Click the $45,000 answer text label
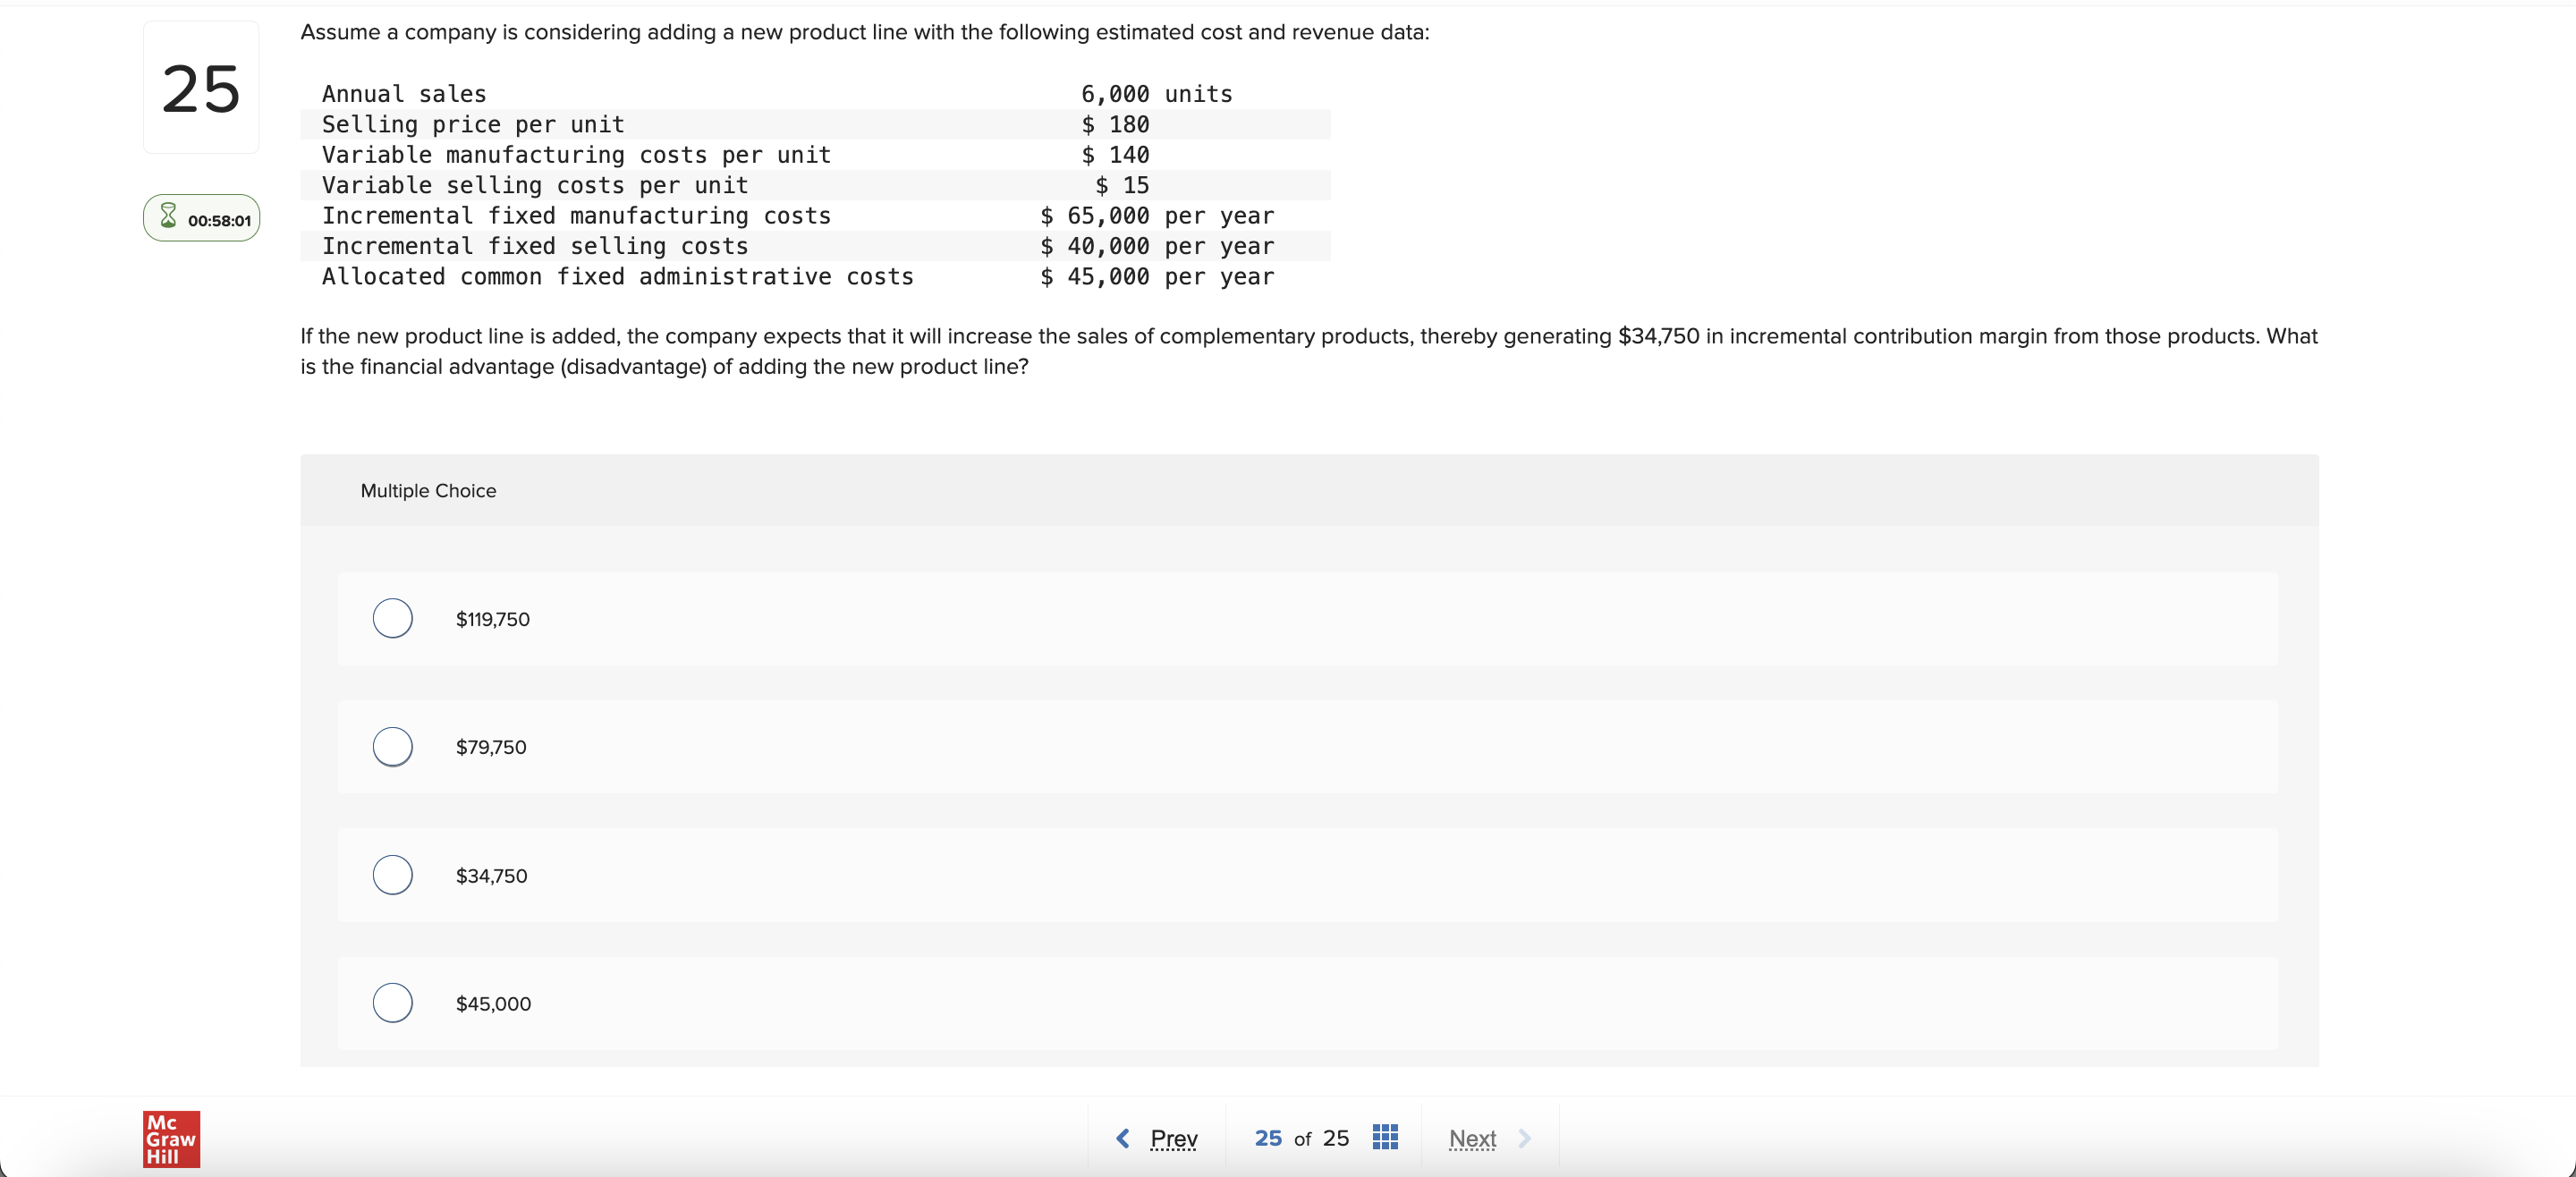Screen dimensions: 2576x1177 [493, 1003]
